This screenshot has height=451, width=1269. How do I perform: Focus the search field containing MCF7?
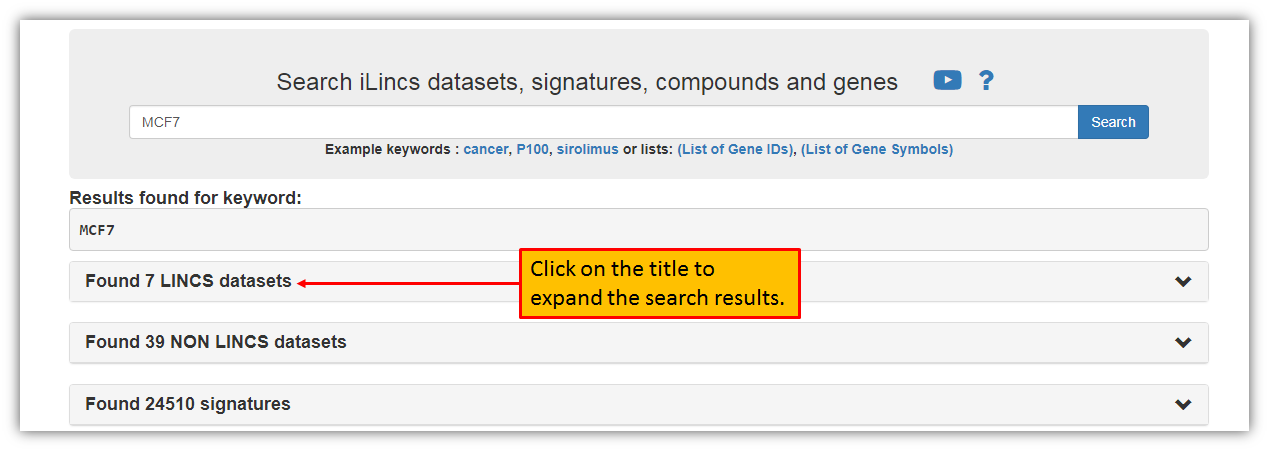tap(603, 122)
